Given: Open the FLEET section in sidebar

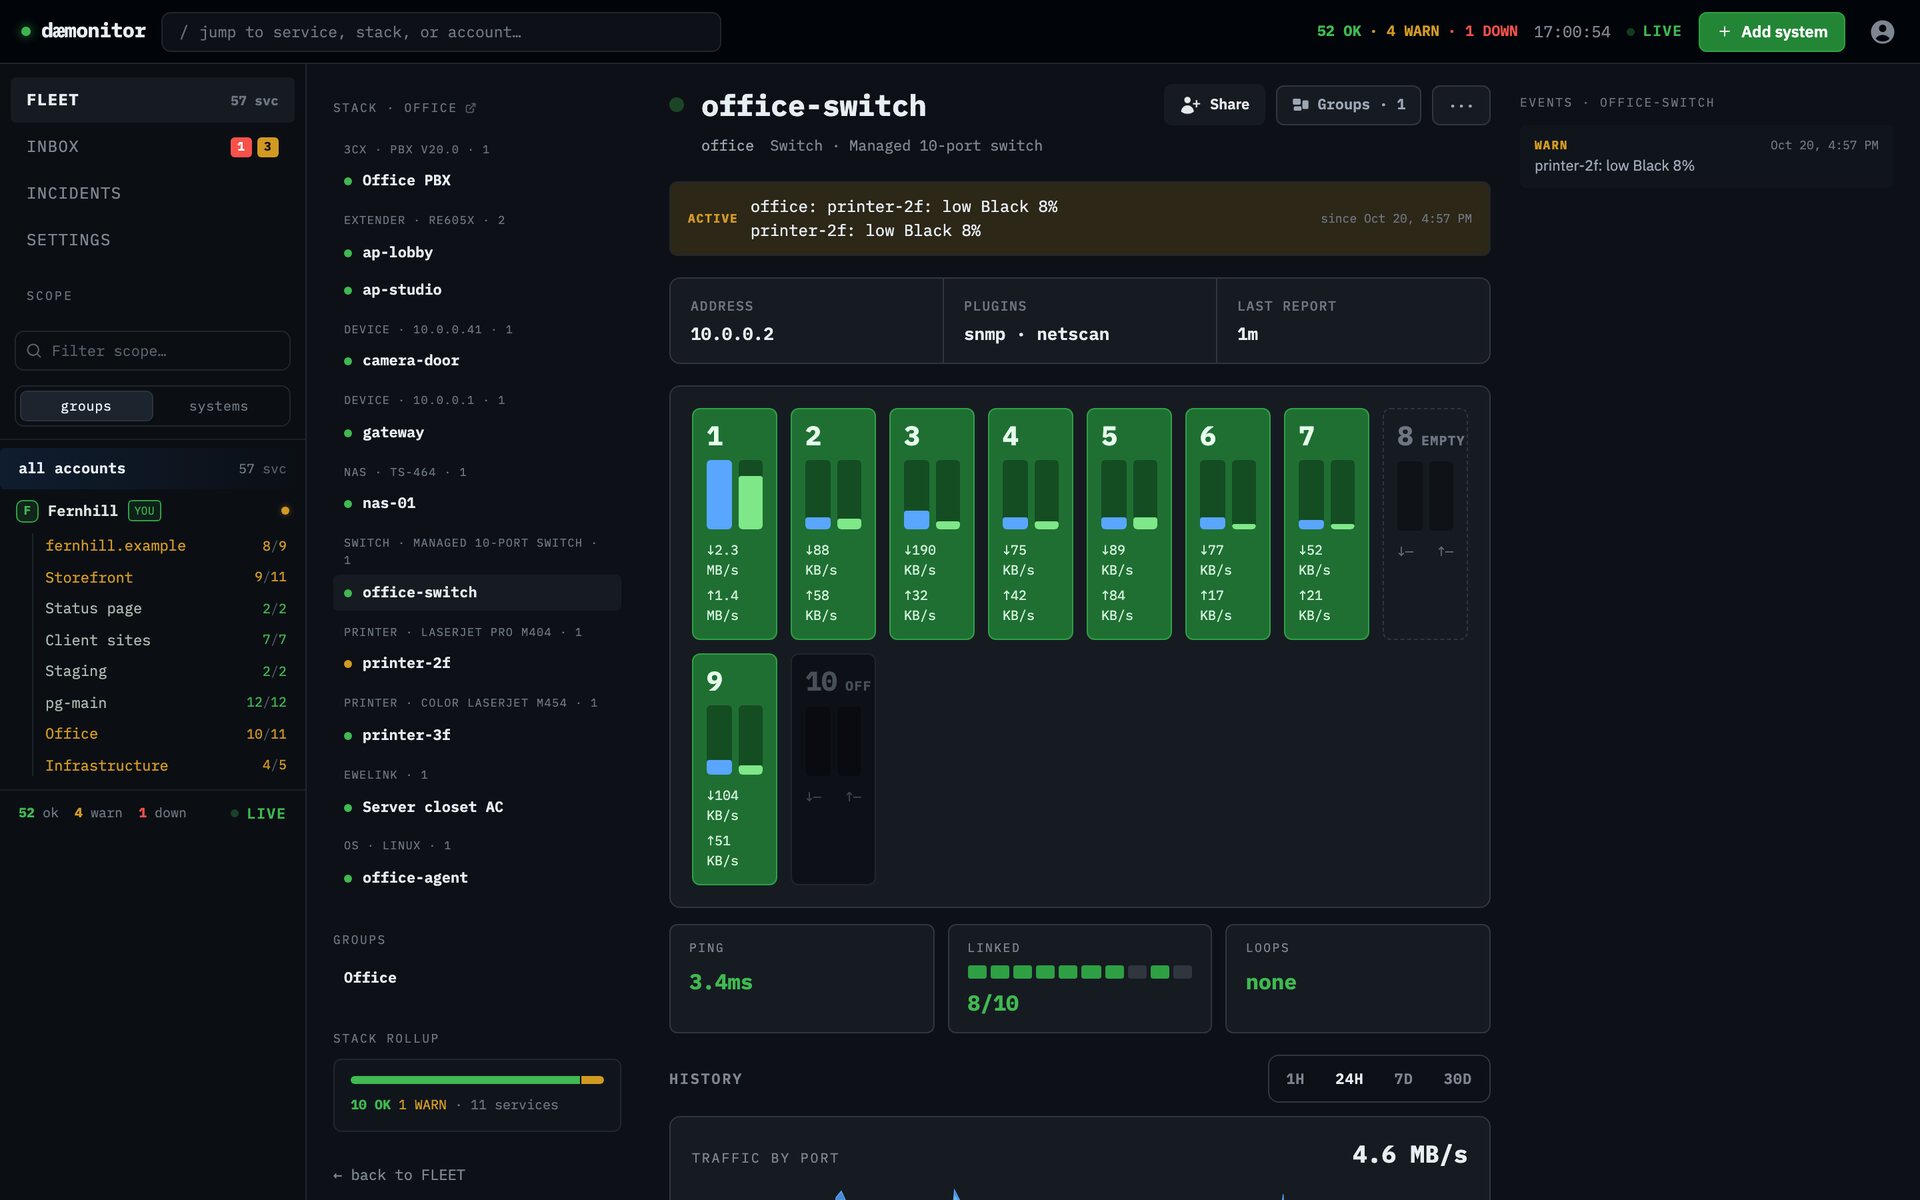Looking at the screenshot, I should click(x=152, y=100).
